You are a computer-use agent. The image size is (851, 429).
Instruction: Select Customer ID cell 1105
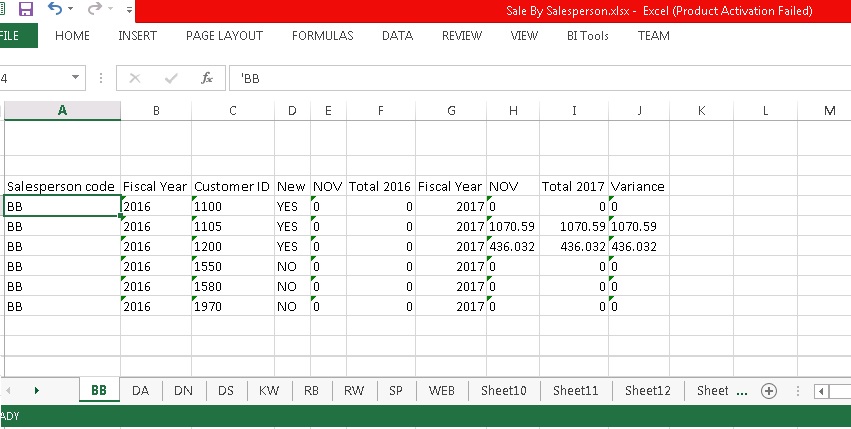tap(233, 226)
